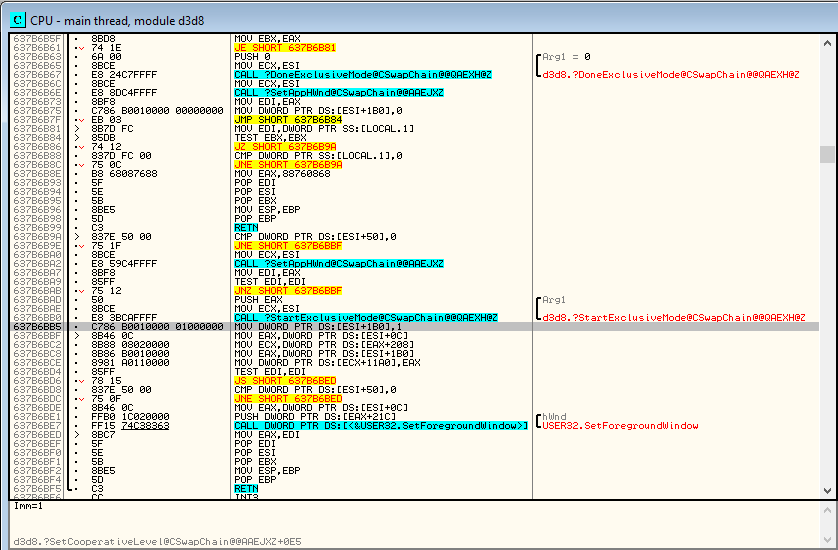
Task: Click hex bytes E8 3BCAFFFF
Action: 124,317
